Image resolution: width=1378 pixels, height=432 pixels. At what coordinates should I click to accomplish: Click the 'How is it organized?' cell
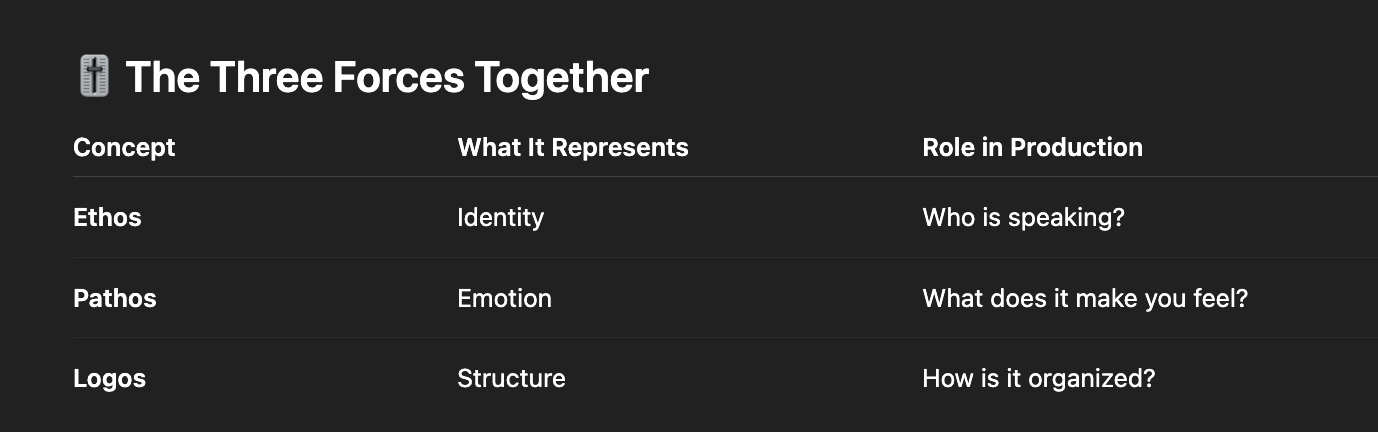click(x=1038, y=378)
